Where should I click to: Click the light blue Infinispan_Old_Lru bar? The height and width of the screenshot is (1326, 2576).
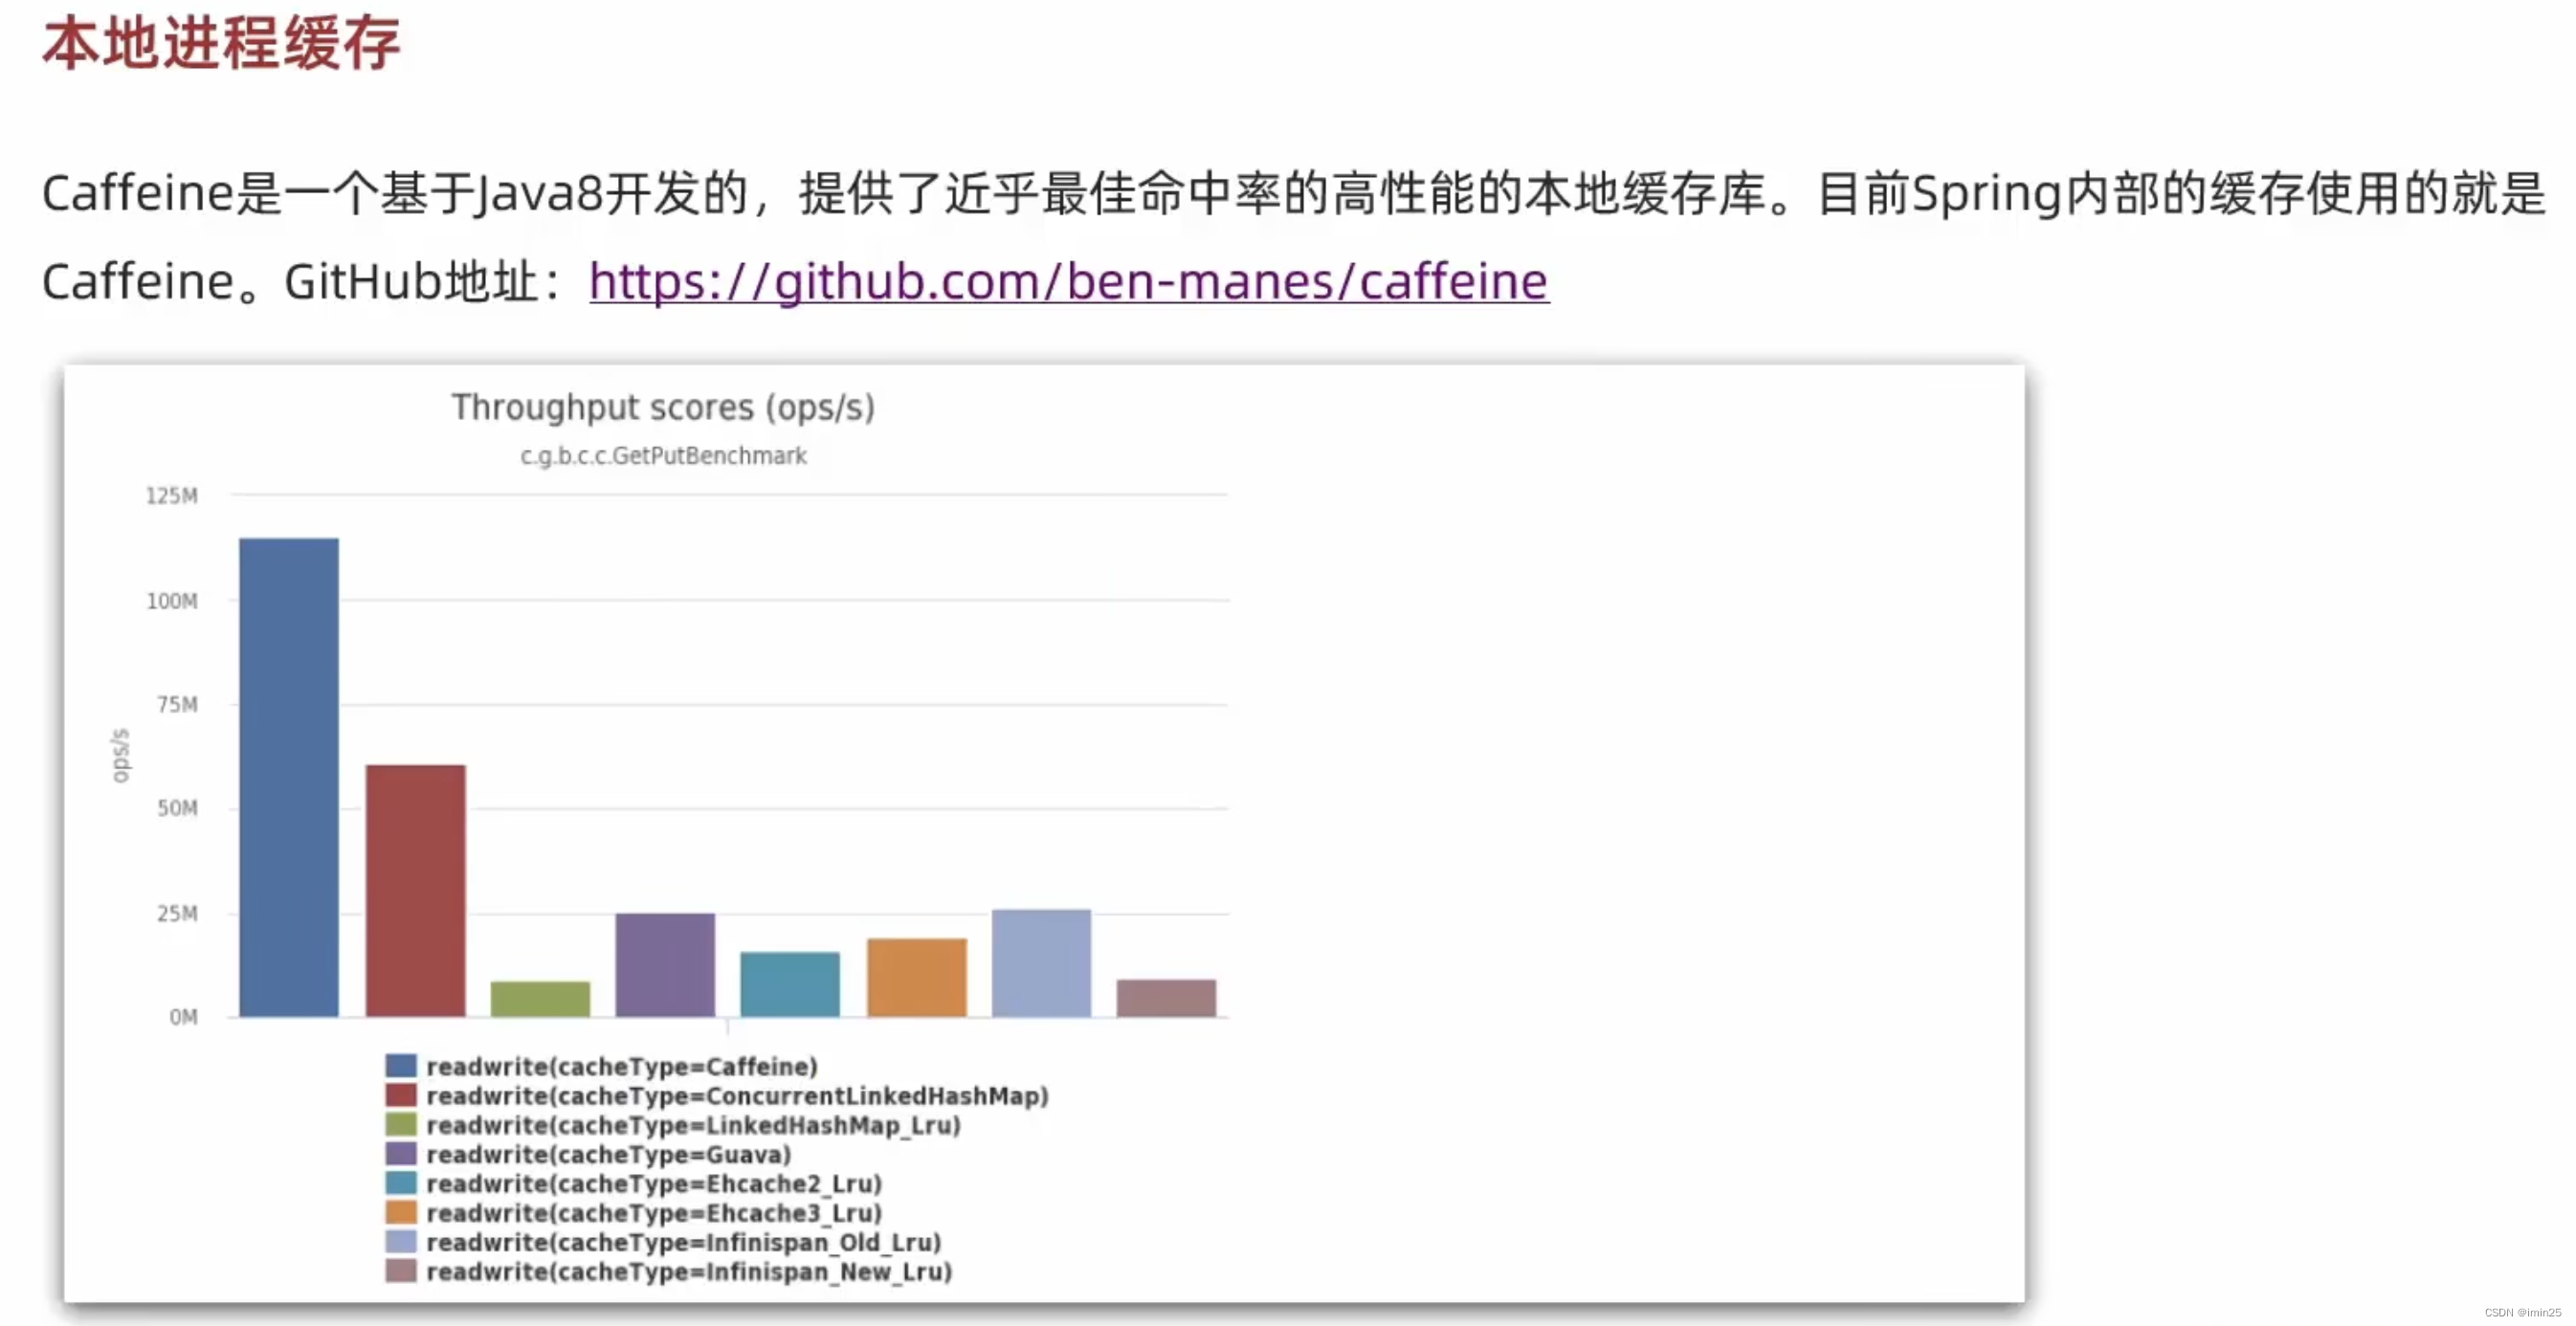(1041, 964)
